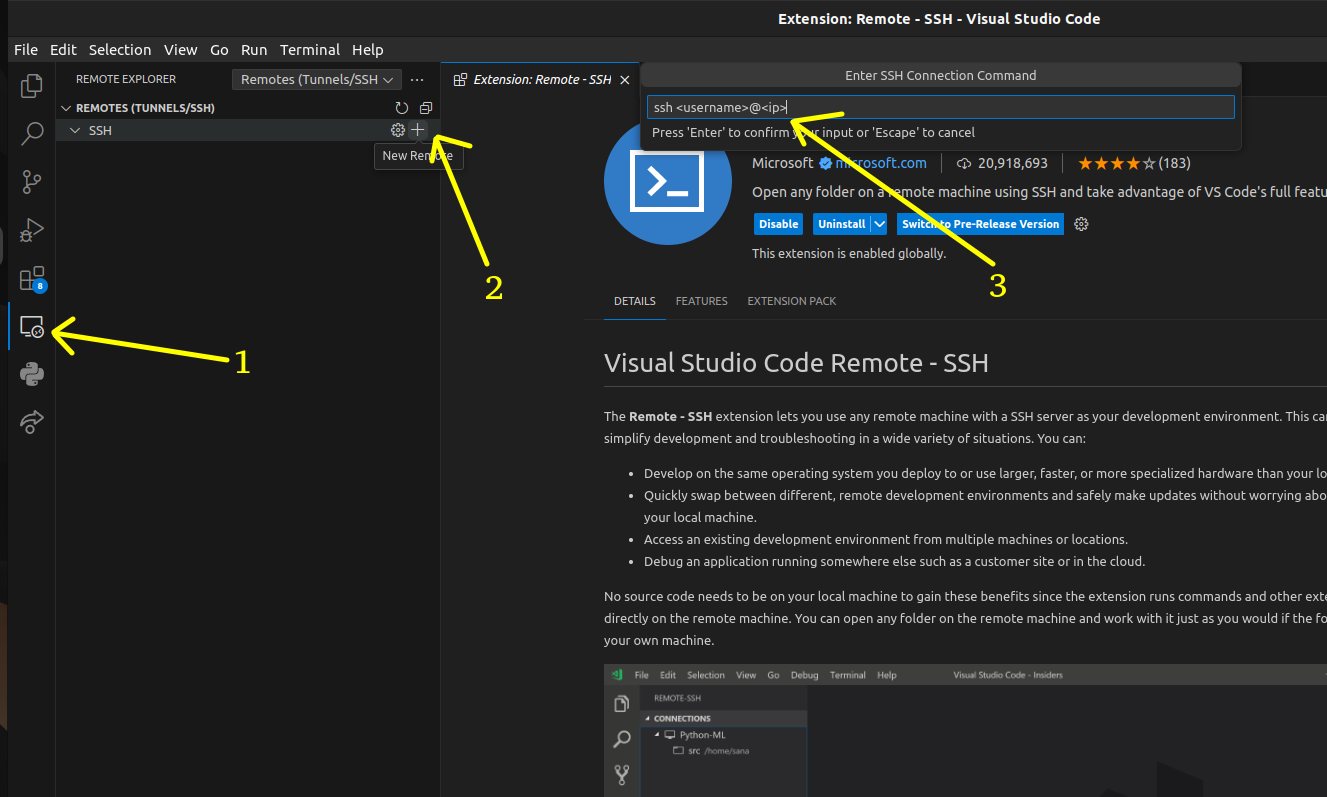This screenshot has height=797, width=1327.
Task: Refresh the remotes list
Action: click(x=402, y=108)
